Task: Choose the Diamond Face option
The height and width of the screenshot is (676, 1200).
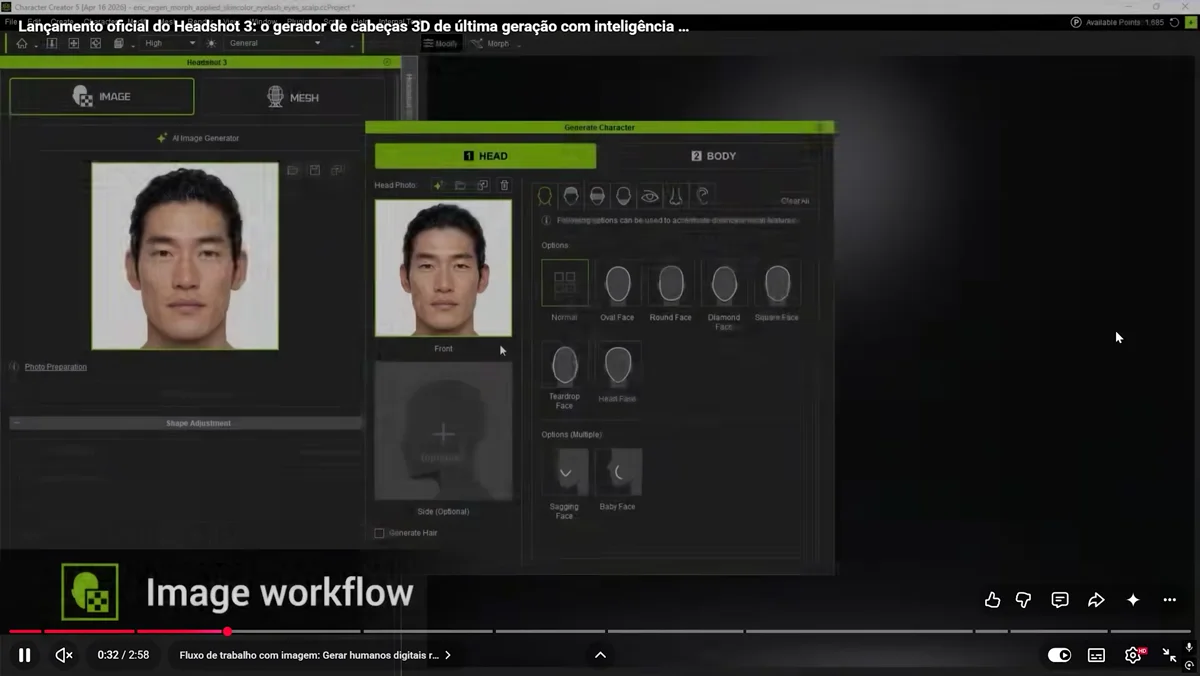Action: pos(724,283)
